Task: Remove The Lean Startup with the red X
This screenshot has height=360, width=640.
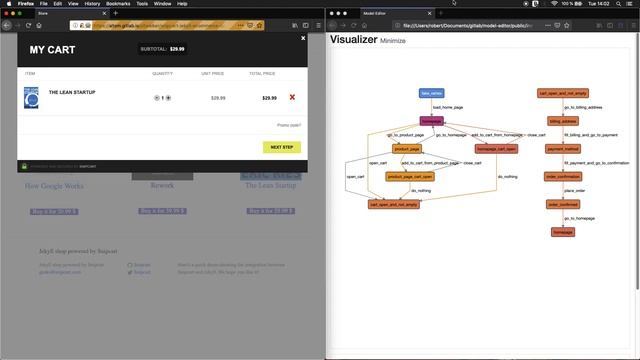Action: tap(292, 97)
